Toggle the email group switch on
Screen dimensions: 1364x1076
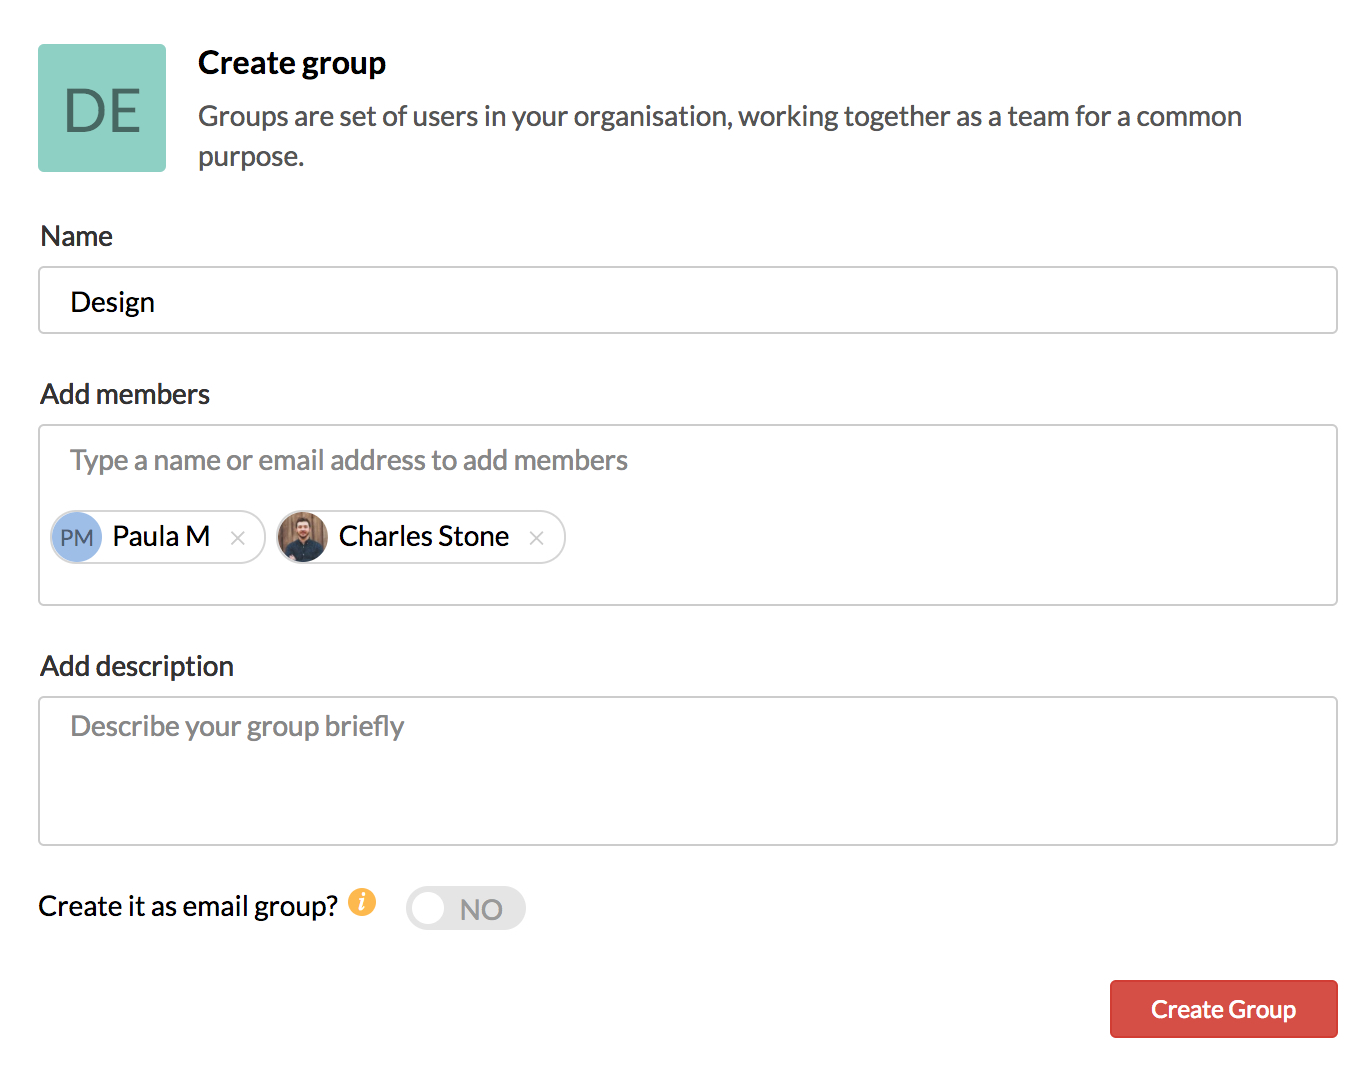tap(465, 908)
